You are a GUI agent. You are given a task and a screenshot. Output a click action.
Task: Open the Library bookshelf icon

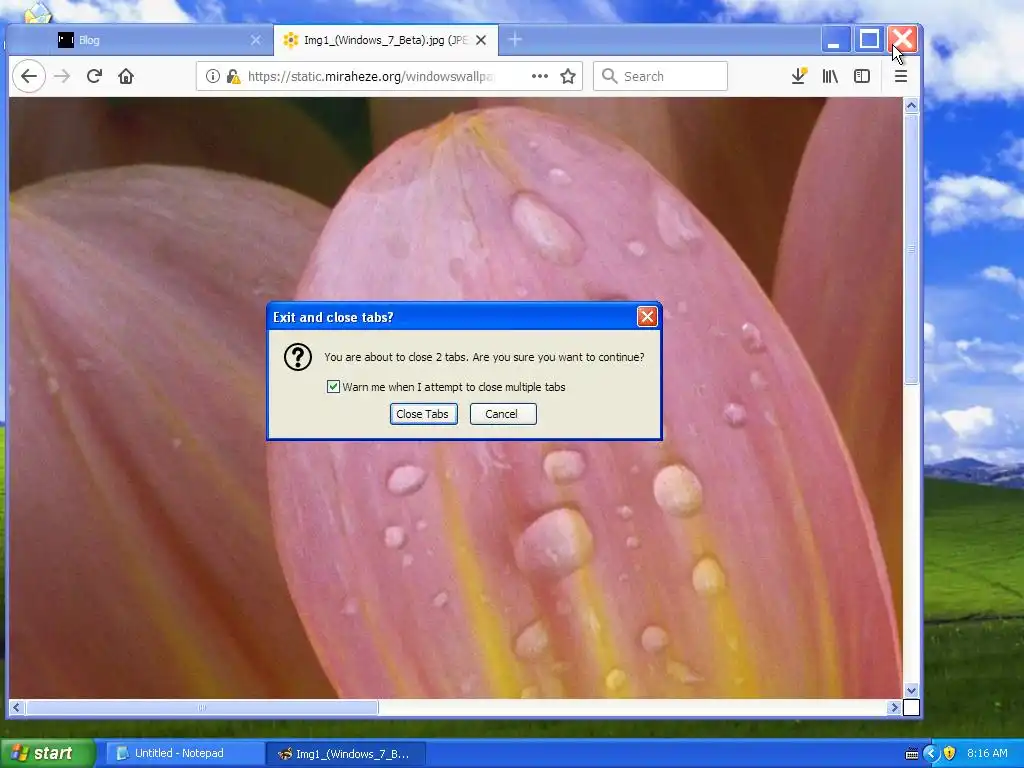tap(830, 76)
